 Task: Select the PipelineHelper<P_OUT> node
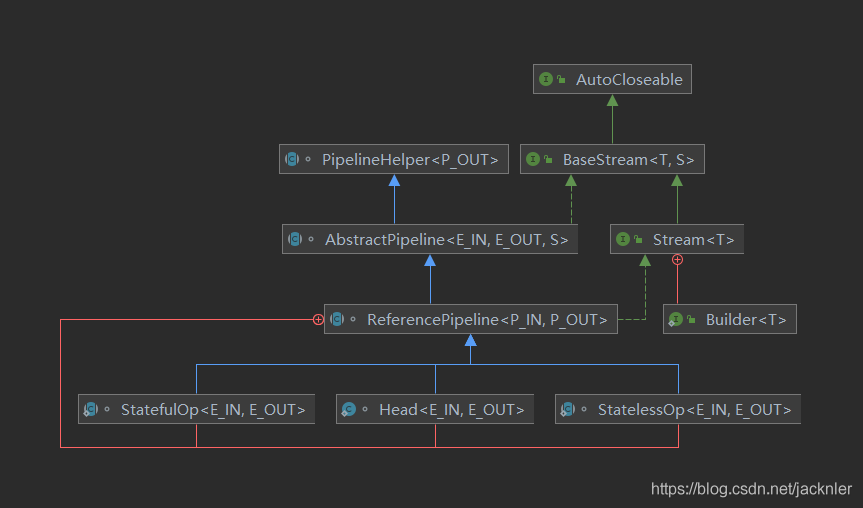click(x=394, y=160)
